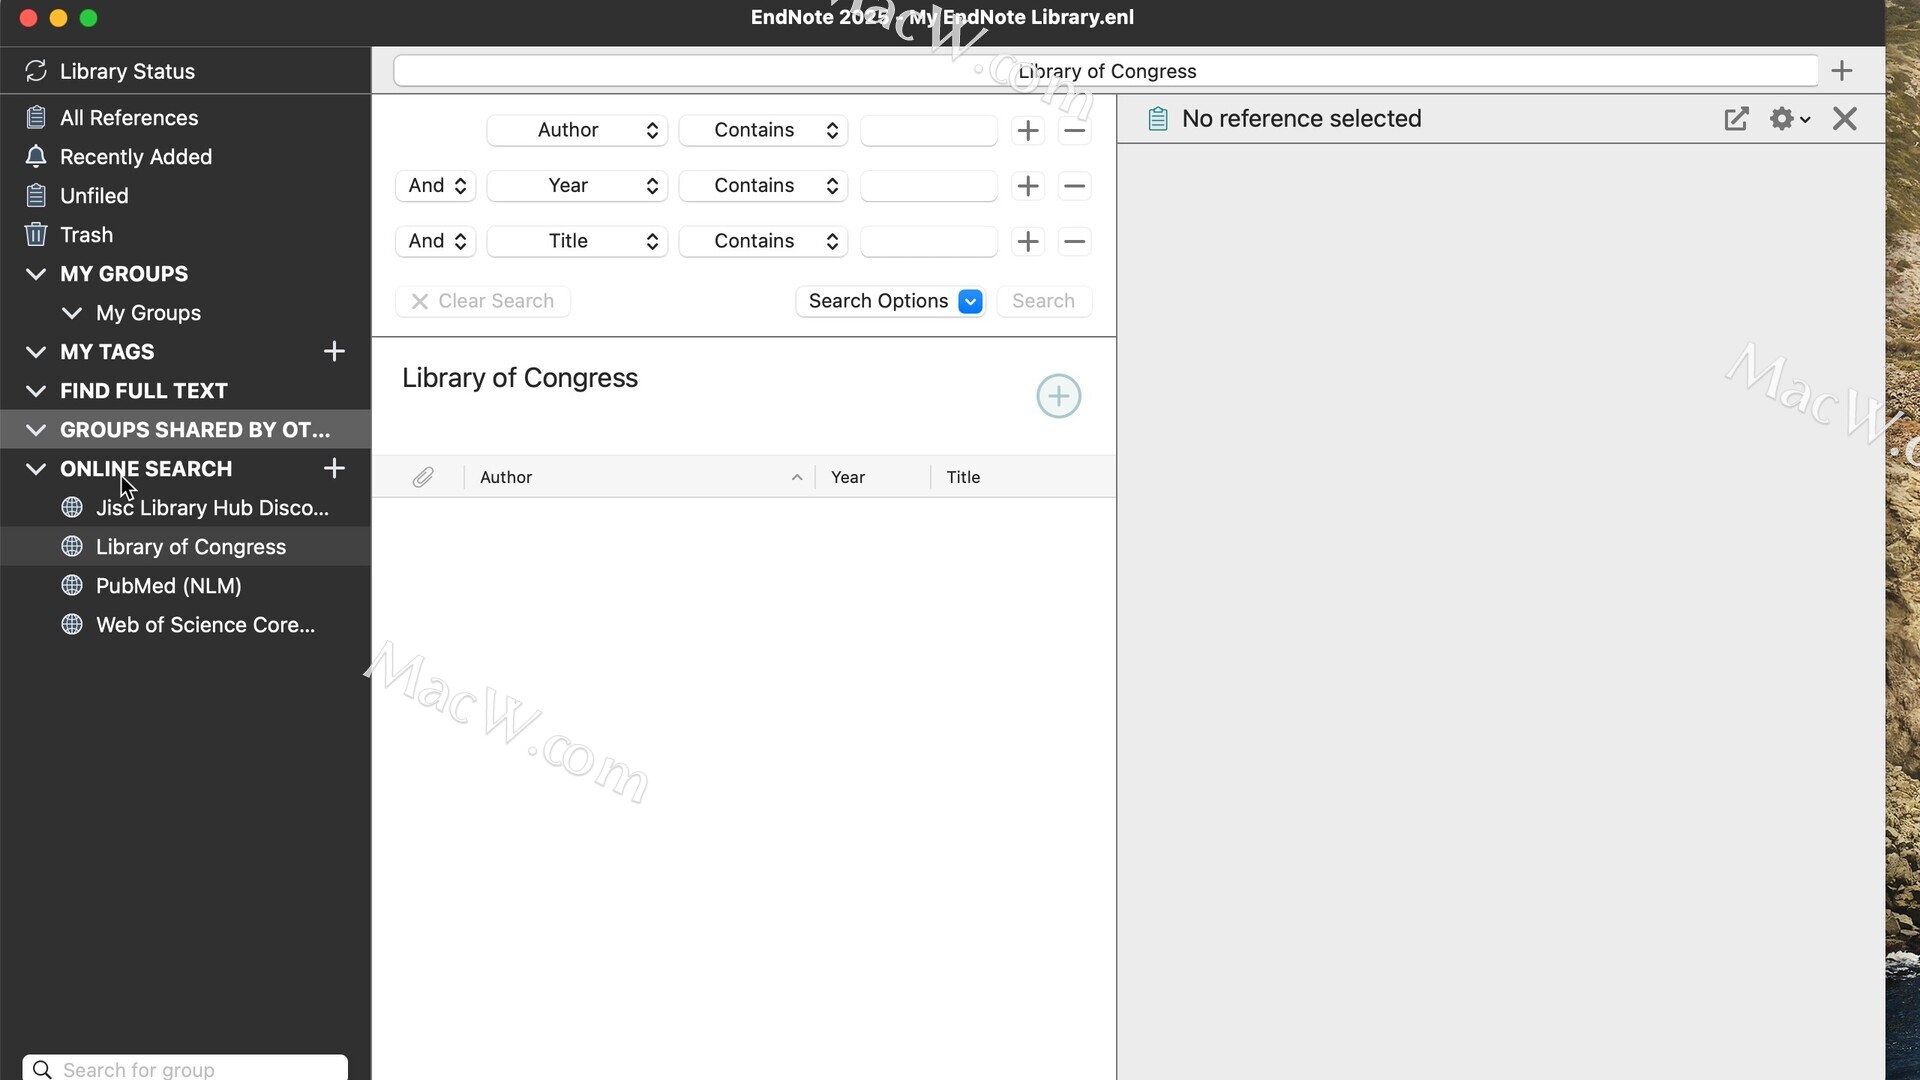Open Contains dropdown in Author row
Screen dimensions: 1920x1080
pos(763,130)
